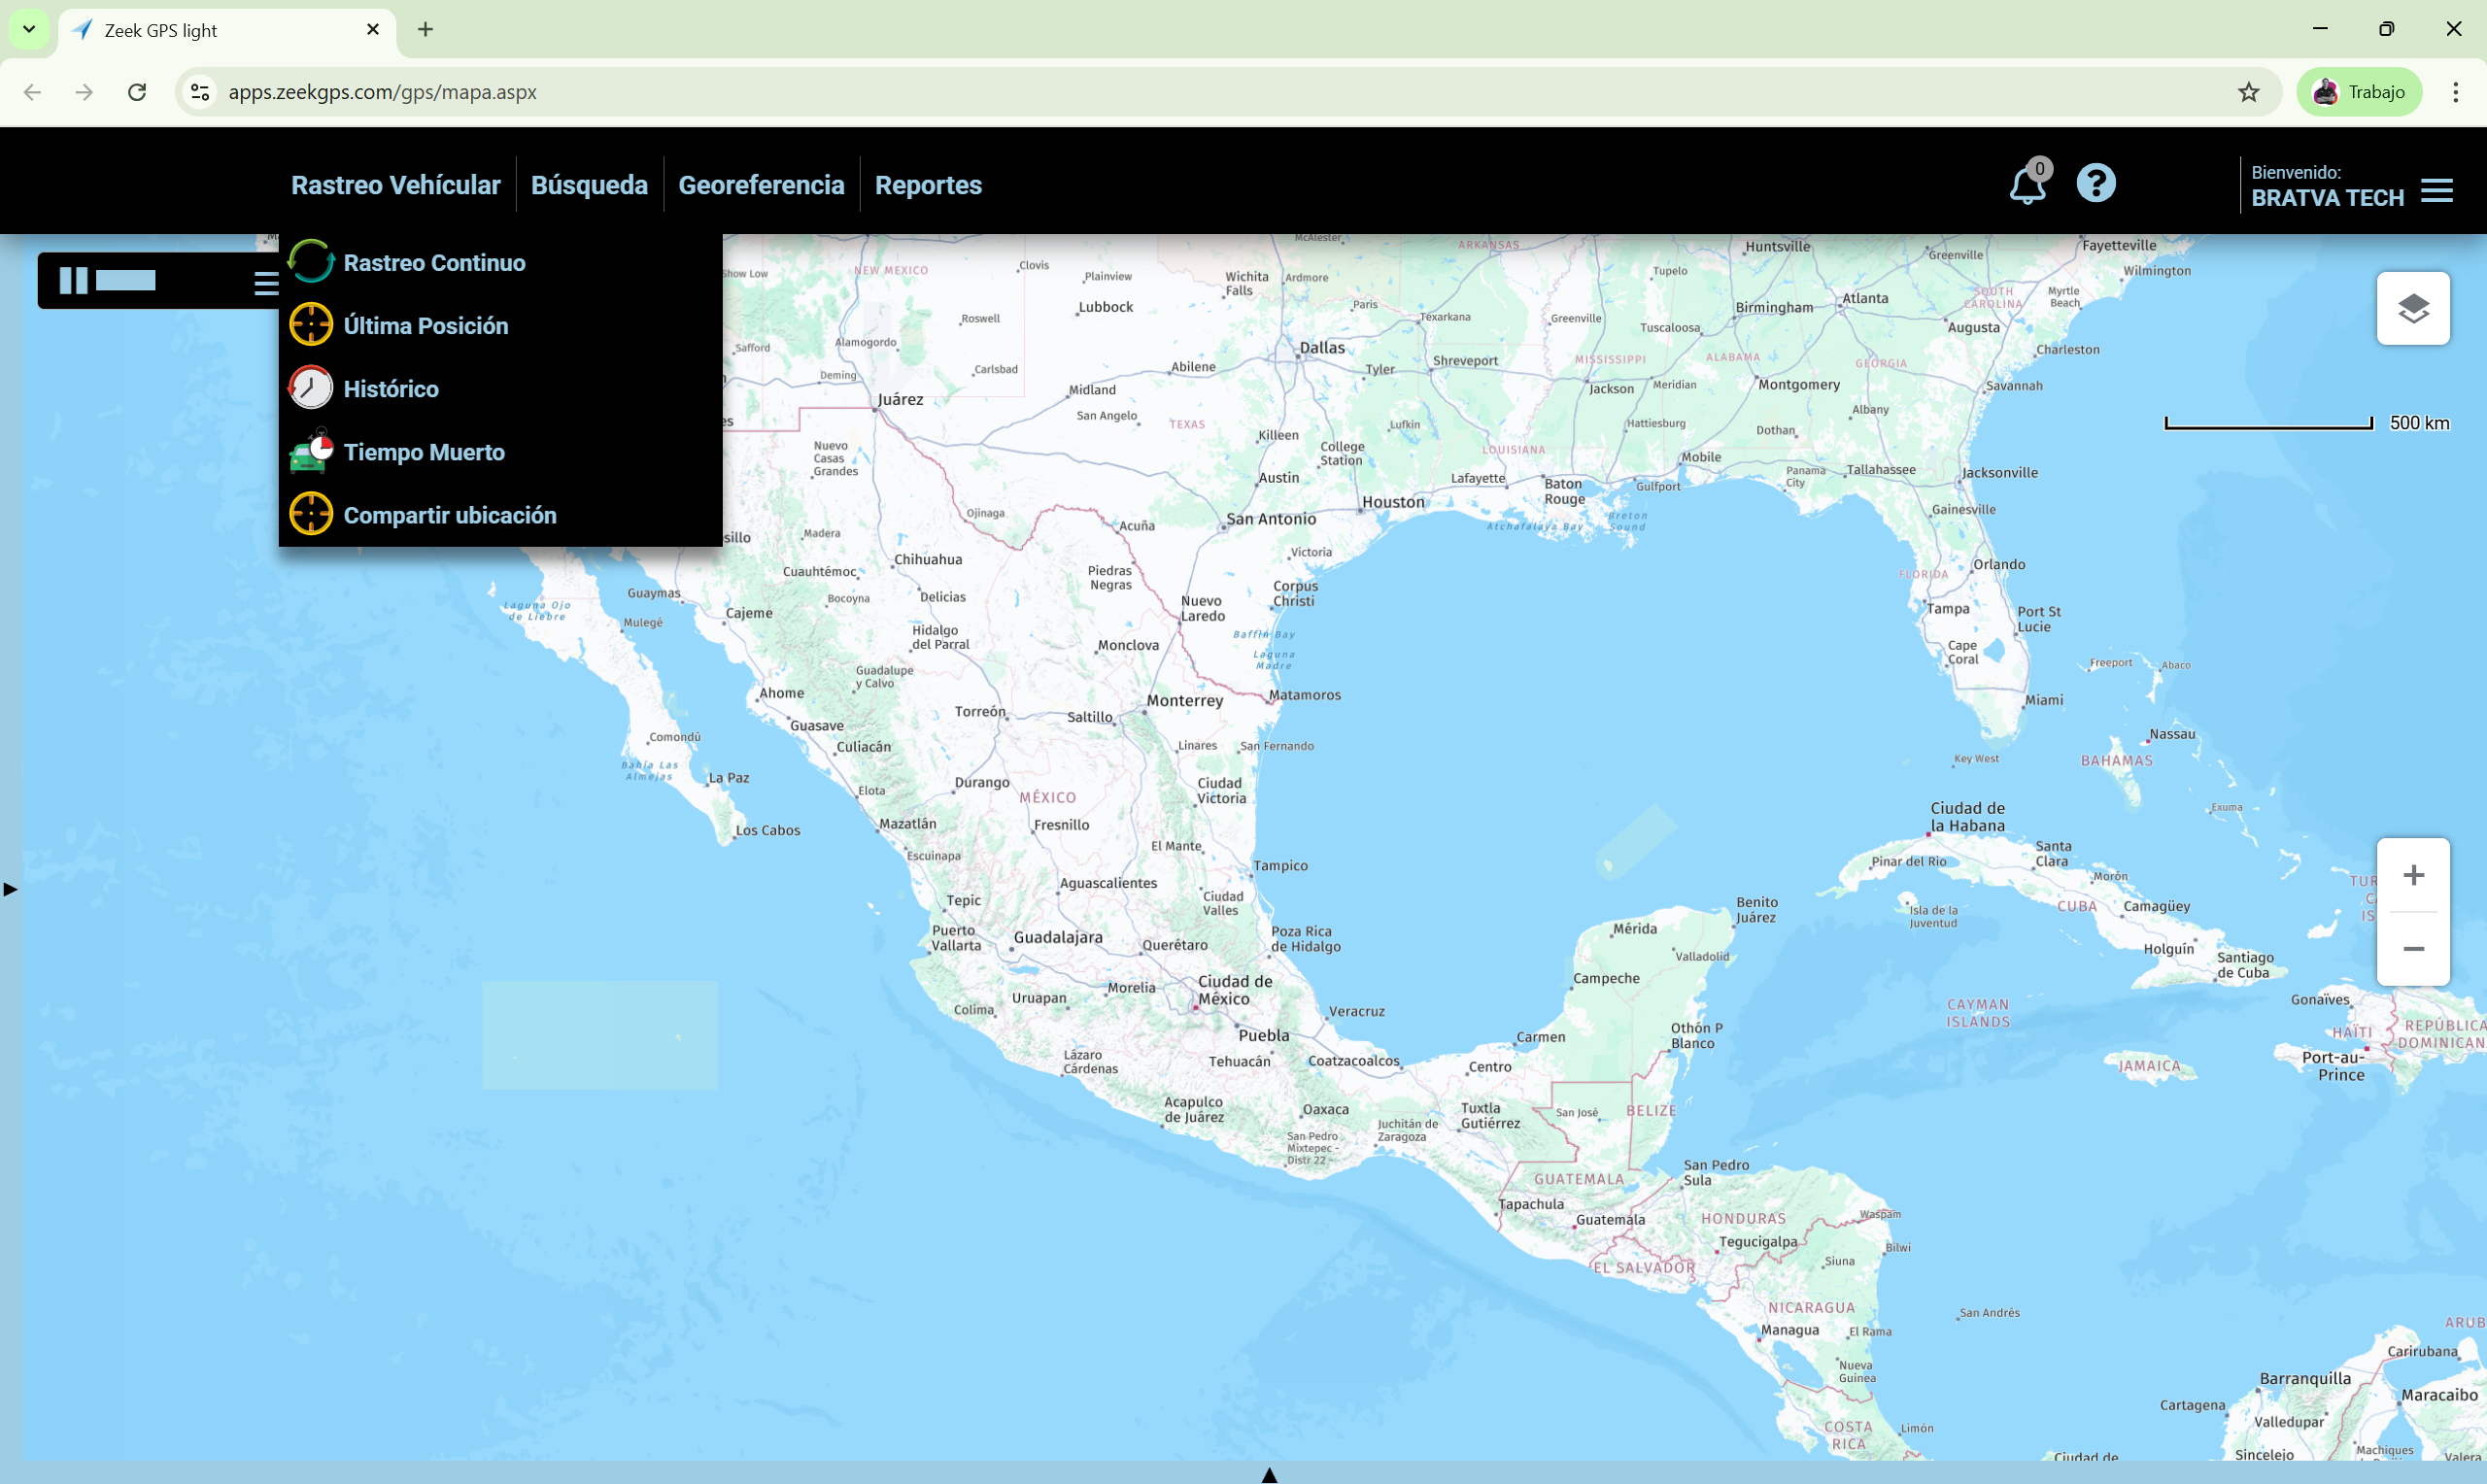2487x1484 pixels.
Task: Select Última Posición from dropdown
Action: point(425,326)
